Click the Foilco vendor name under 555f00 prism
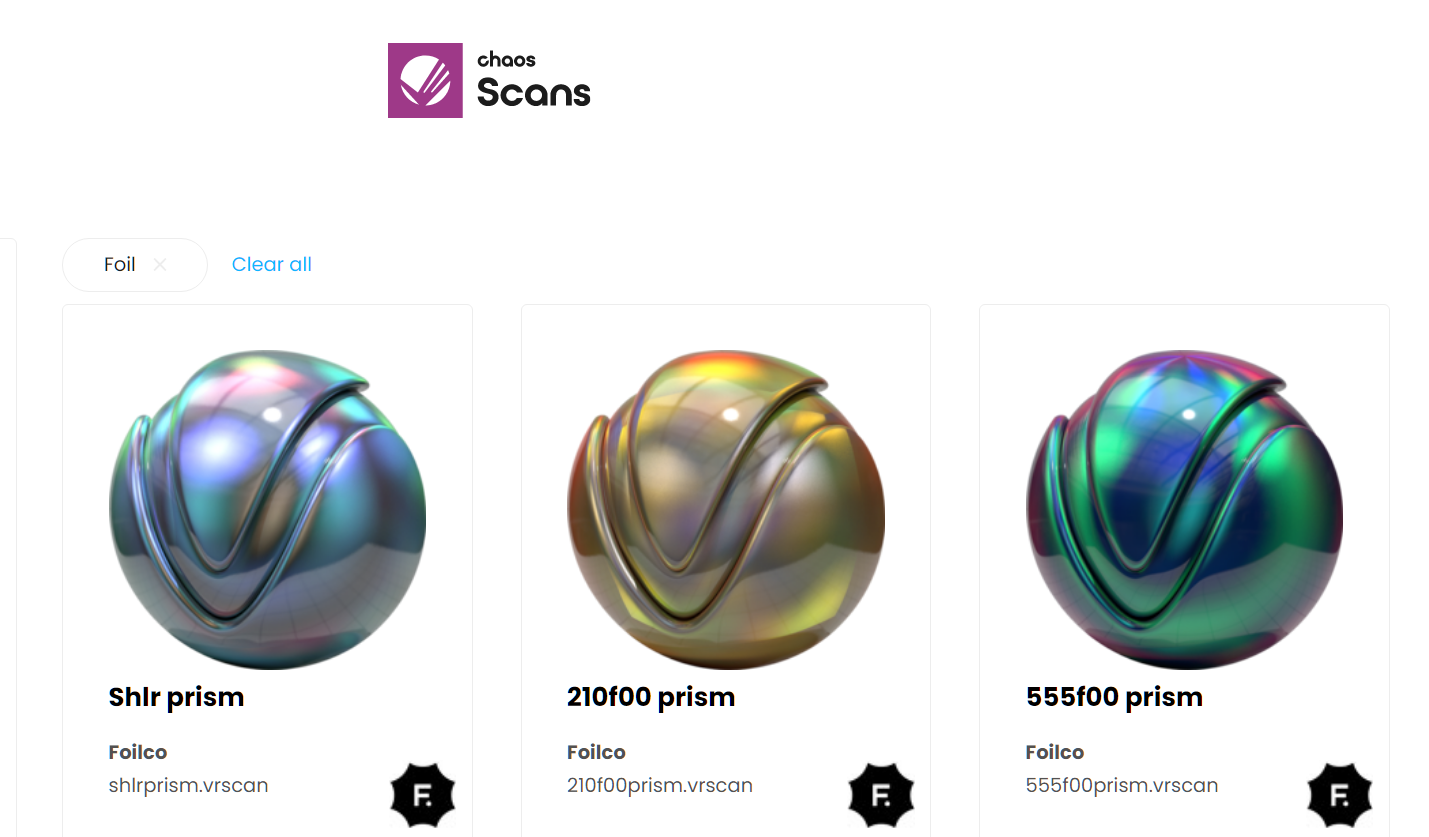The width and height of the screenshot is (1429, 837). pos(1055,752)
